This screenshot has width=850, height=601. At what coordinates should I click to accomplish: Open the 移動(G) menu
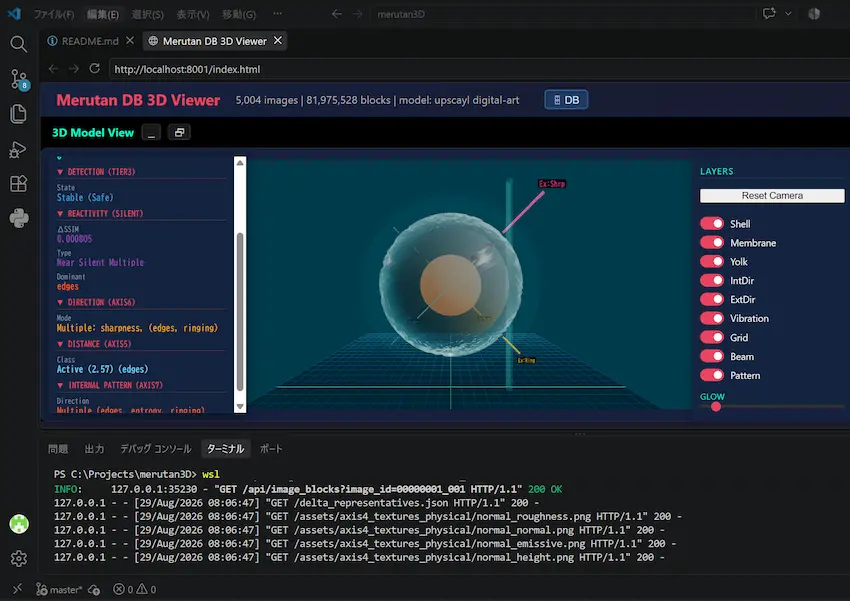pyautogui.click(x=239, y=14)
